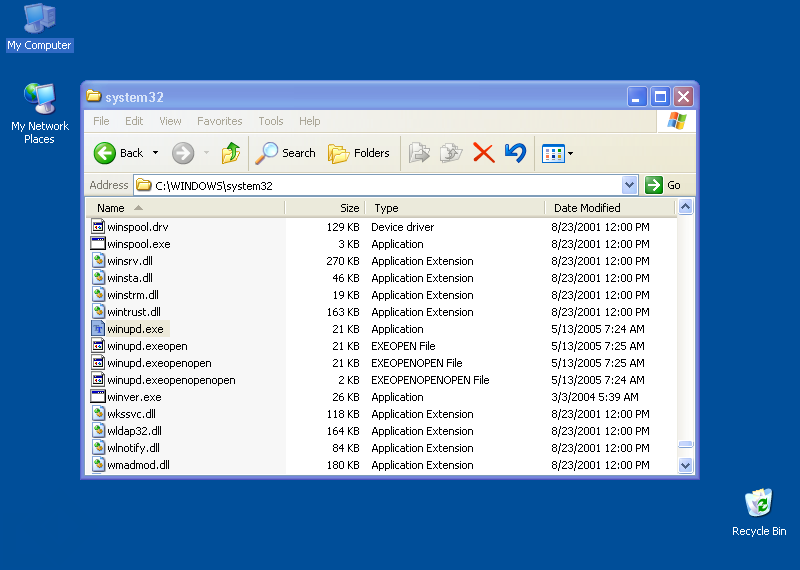Click the '3/3/2004 5:39 AM' date cell

595,397
